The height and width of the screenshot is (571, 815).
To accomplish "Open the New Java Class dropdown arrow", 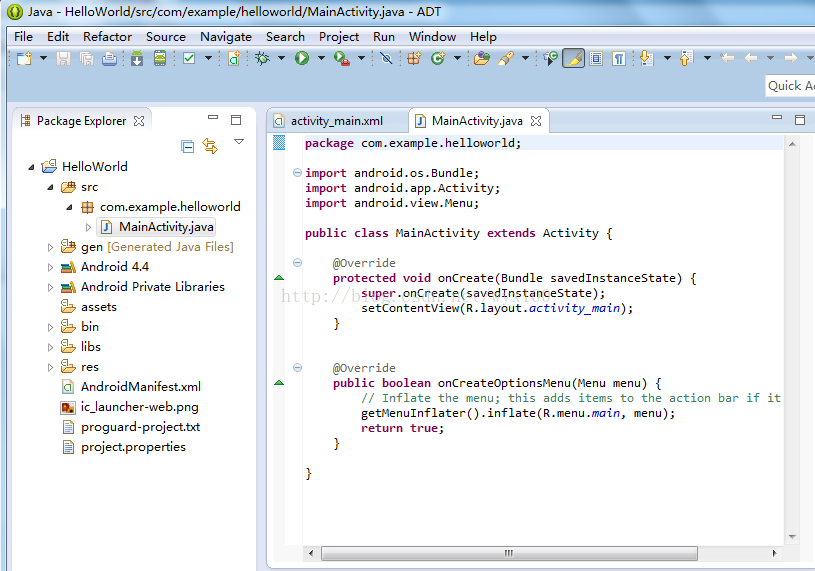I will pos(457,58).
